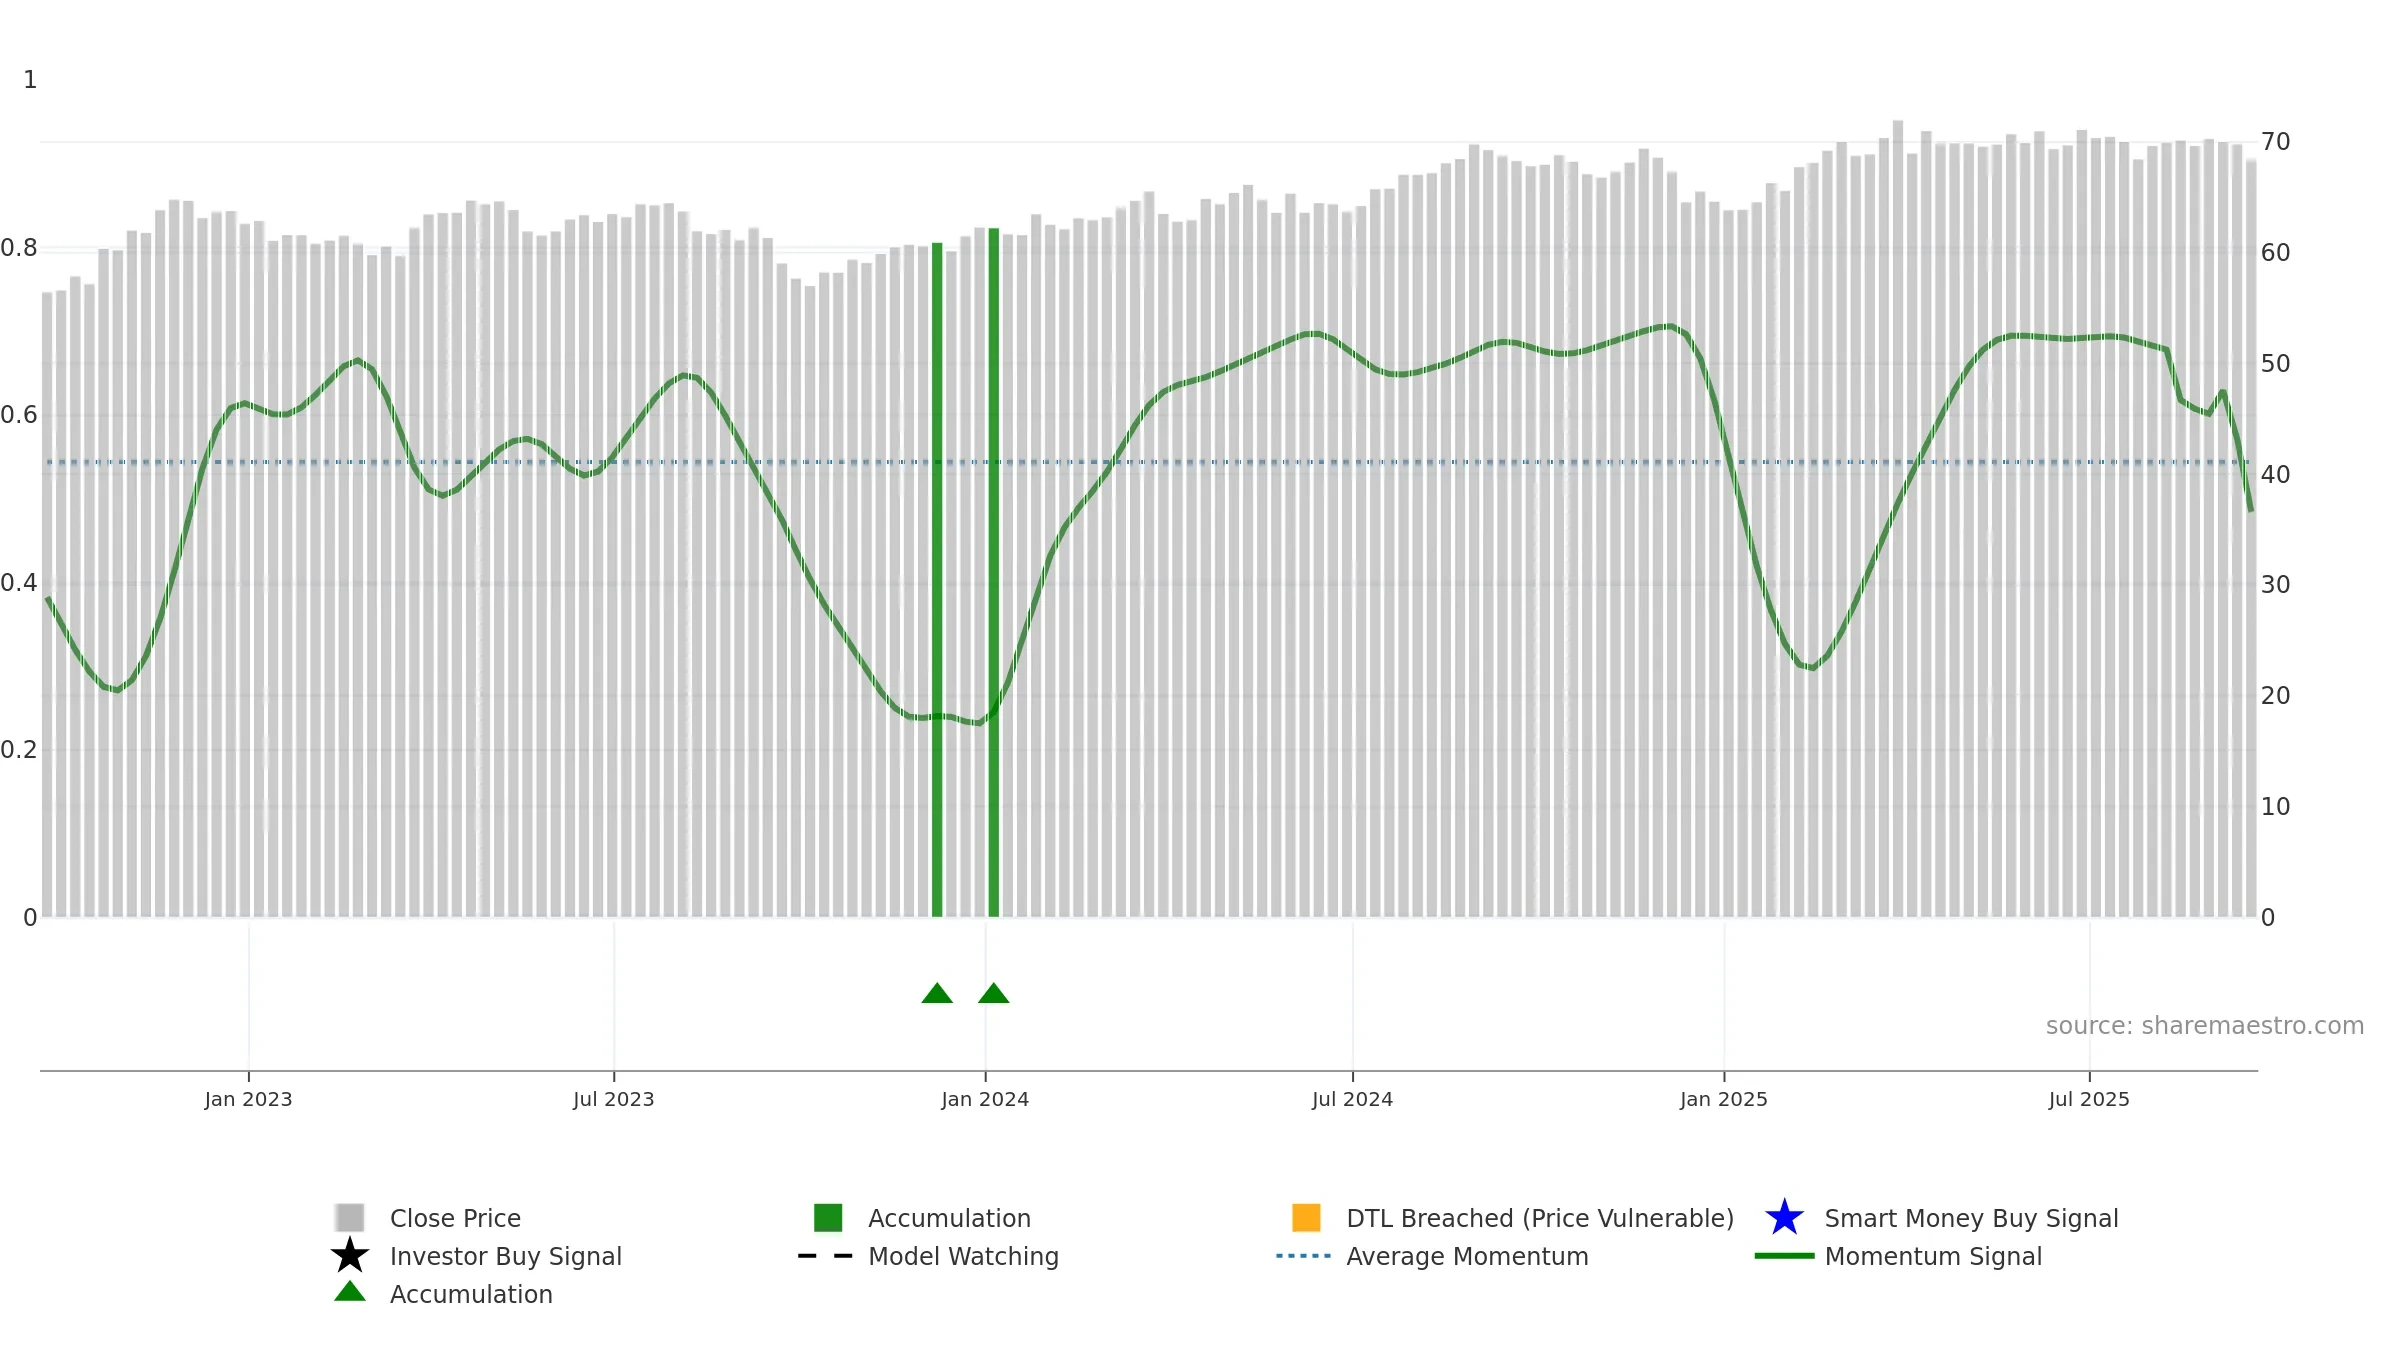Viewport: 2400px width, 1350px height.
Task: Click the green Accumulation square swatch
Action: pos(828,1218)
